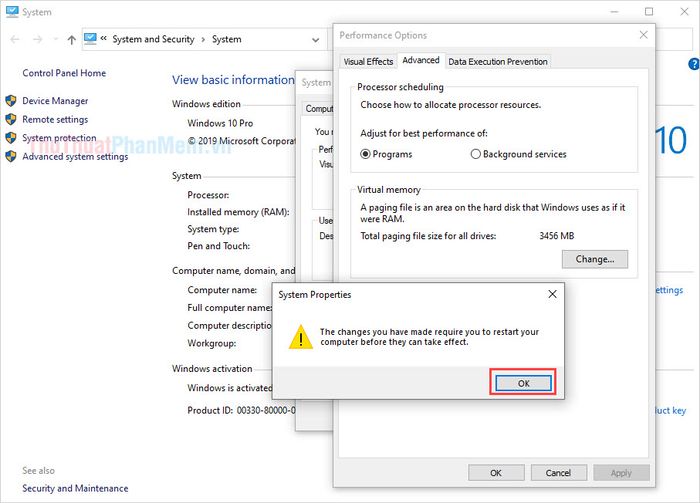Go up one level with the up arrow
This screenshot has height=503, width=700.
click(x=71, y=40)
